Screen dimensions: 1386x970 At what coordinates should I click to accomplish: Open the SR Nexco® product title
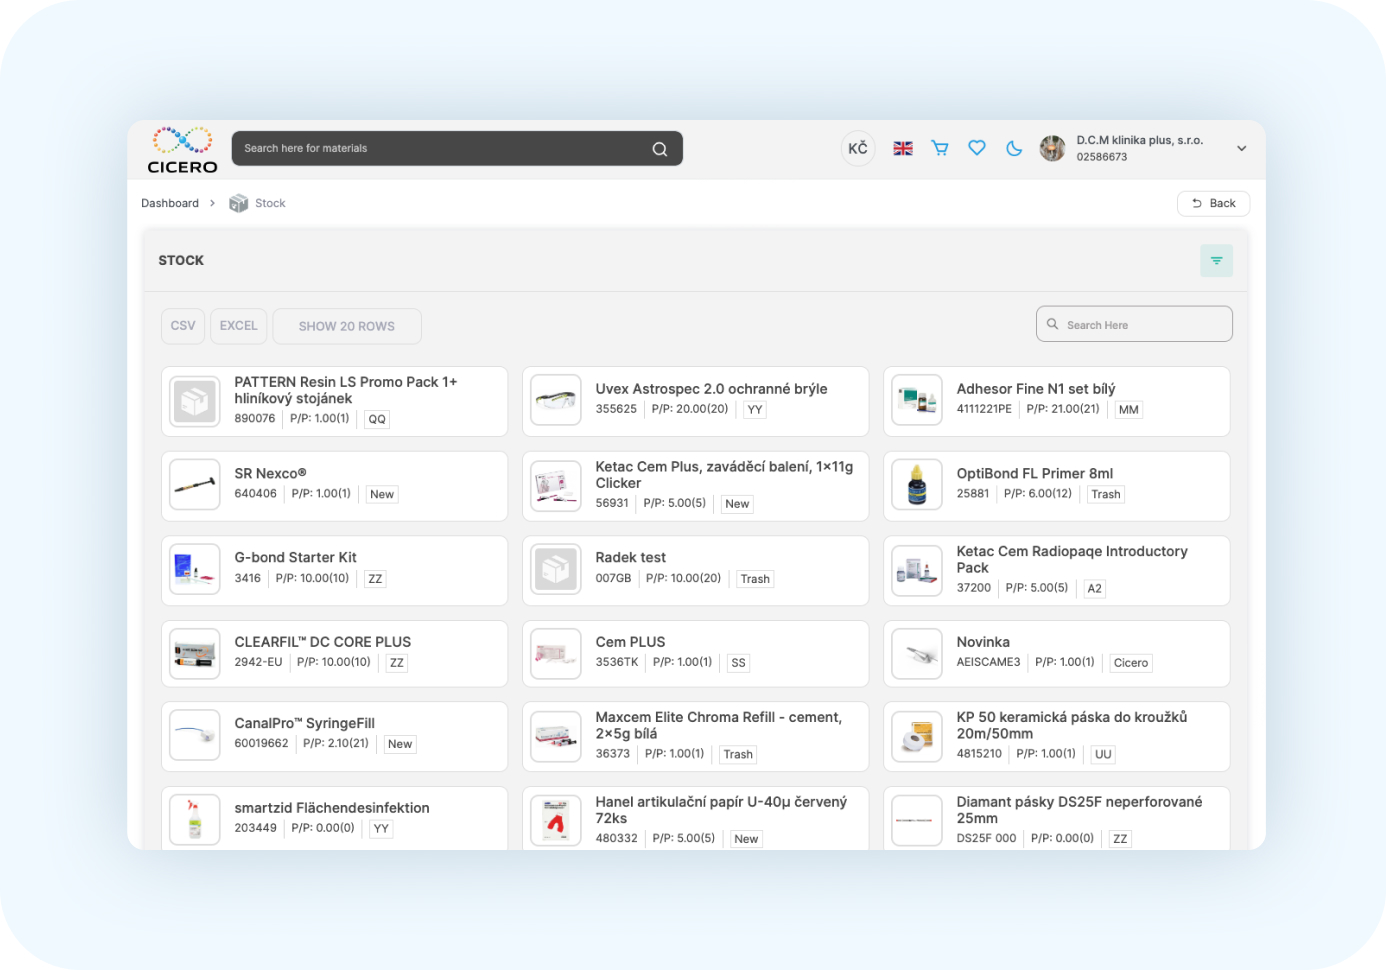[271, 474]
